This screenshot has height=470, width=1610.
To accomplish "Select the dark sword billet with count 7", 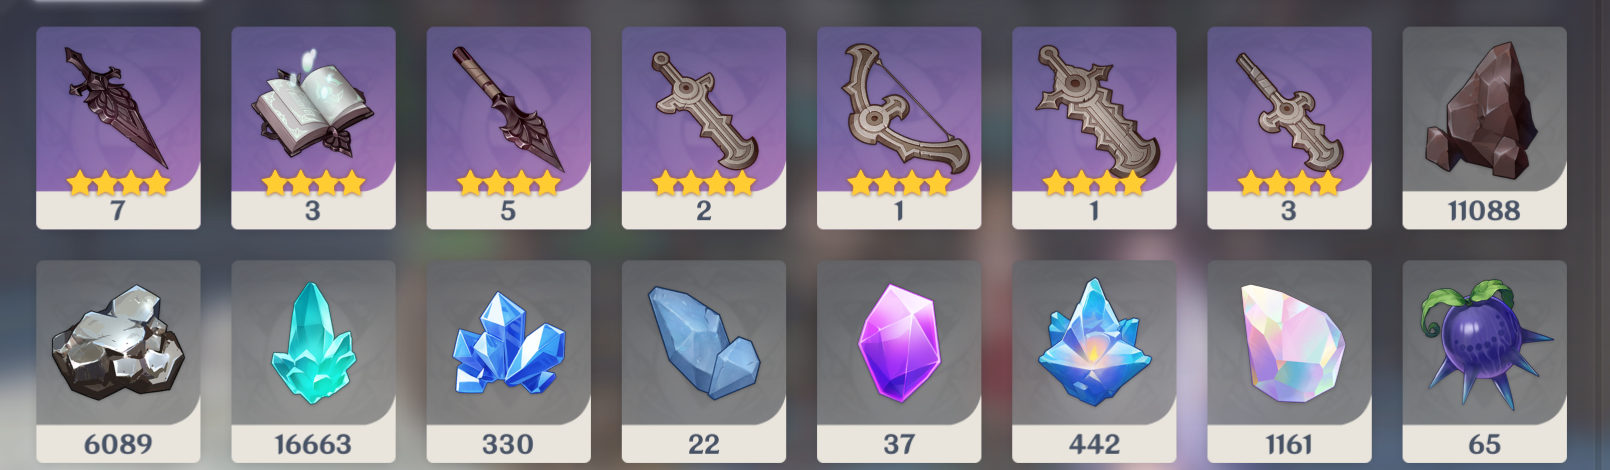I will [x=118, y=128].
